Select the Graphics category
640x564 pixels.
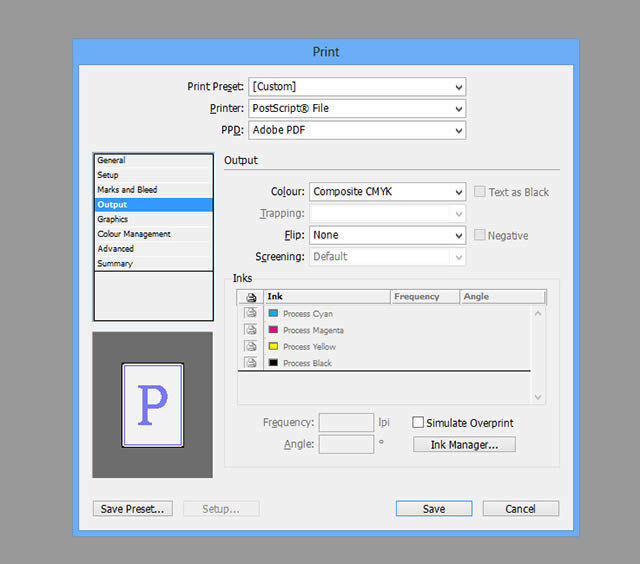pyautogui.click(x=153, y=219)
